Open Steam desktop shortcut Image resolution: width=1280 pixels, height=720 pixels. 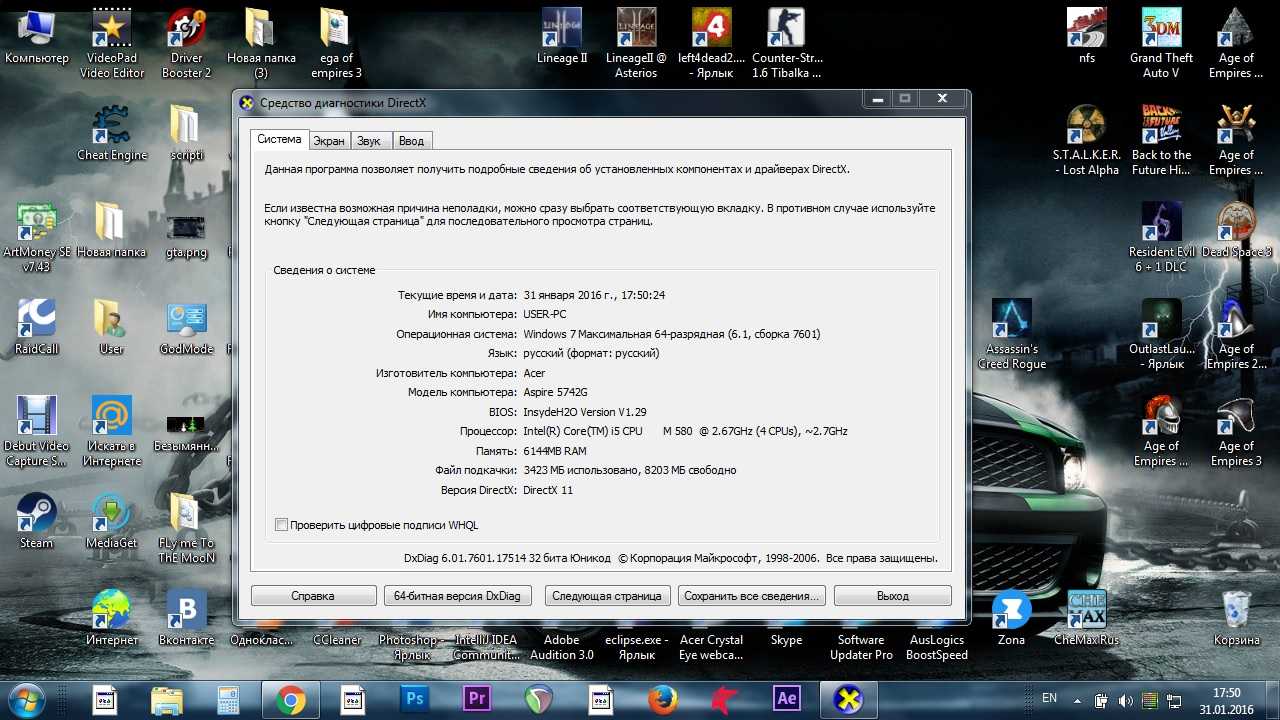click(x=37, y=521)
